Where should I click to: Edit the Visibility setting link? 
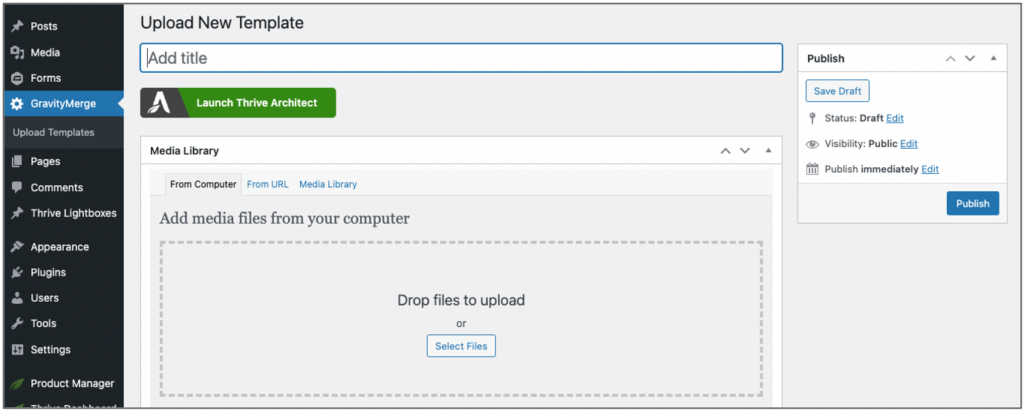tap(908, 144)
